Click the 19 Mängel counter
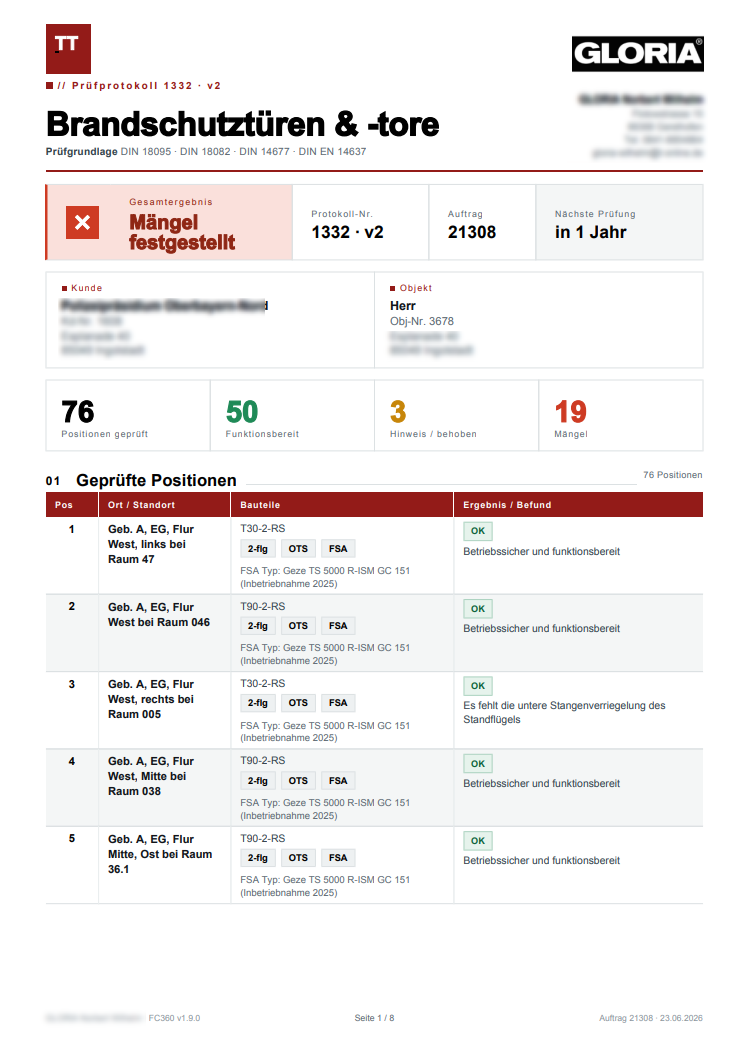753x1055 pixels. point(620,415)
